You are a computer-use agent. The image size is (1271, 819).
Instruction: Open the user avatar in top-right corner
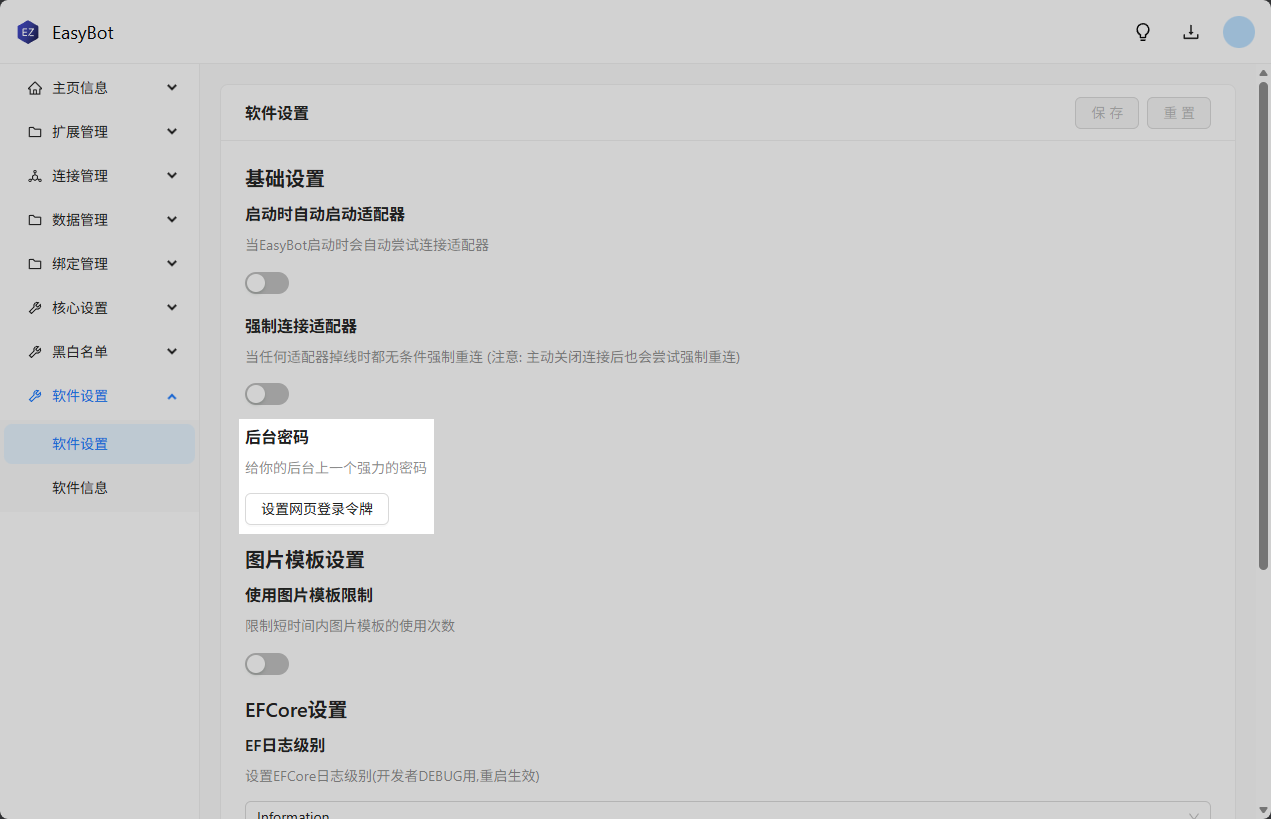click(1238, 32)
